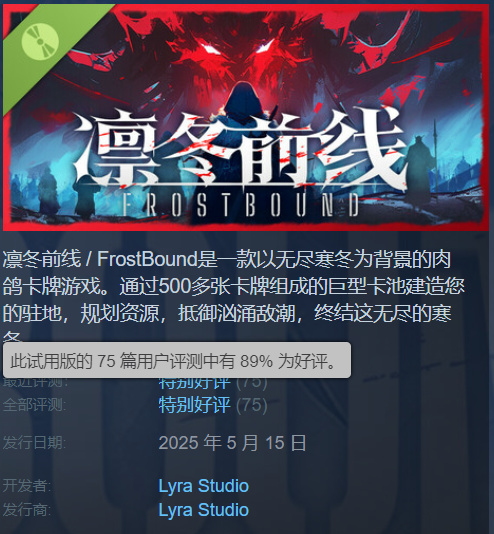494x534 pixels.
Task: Open the developer Lyra Studio link
Action: coord(204,486)
